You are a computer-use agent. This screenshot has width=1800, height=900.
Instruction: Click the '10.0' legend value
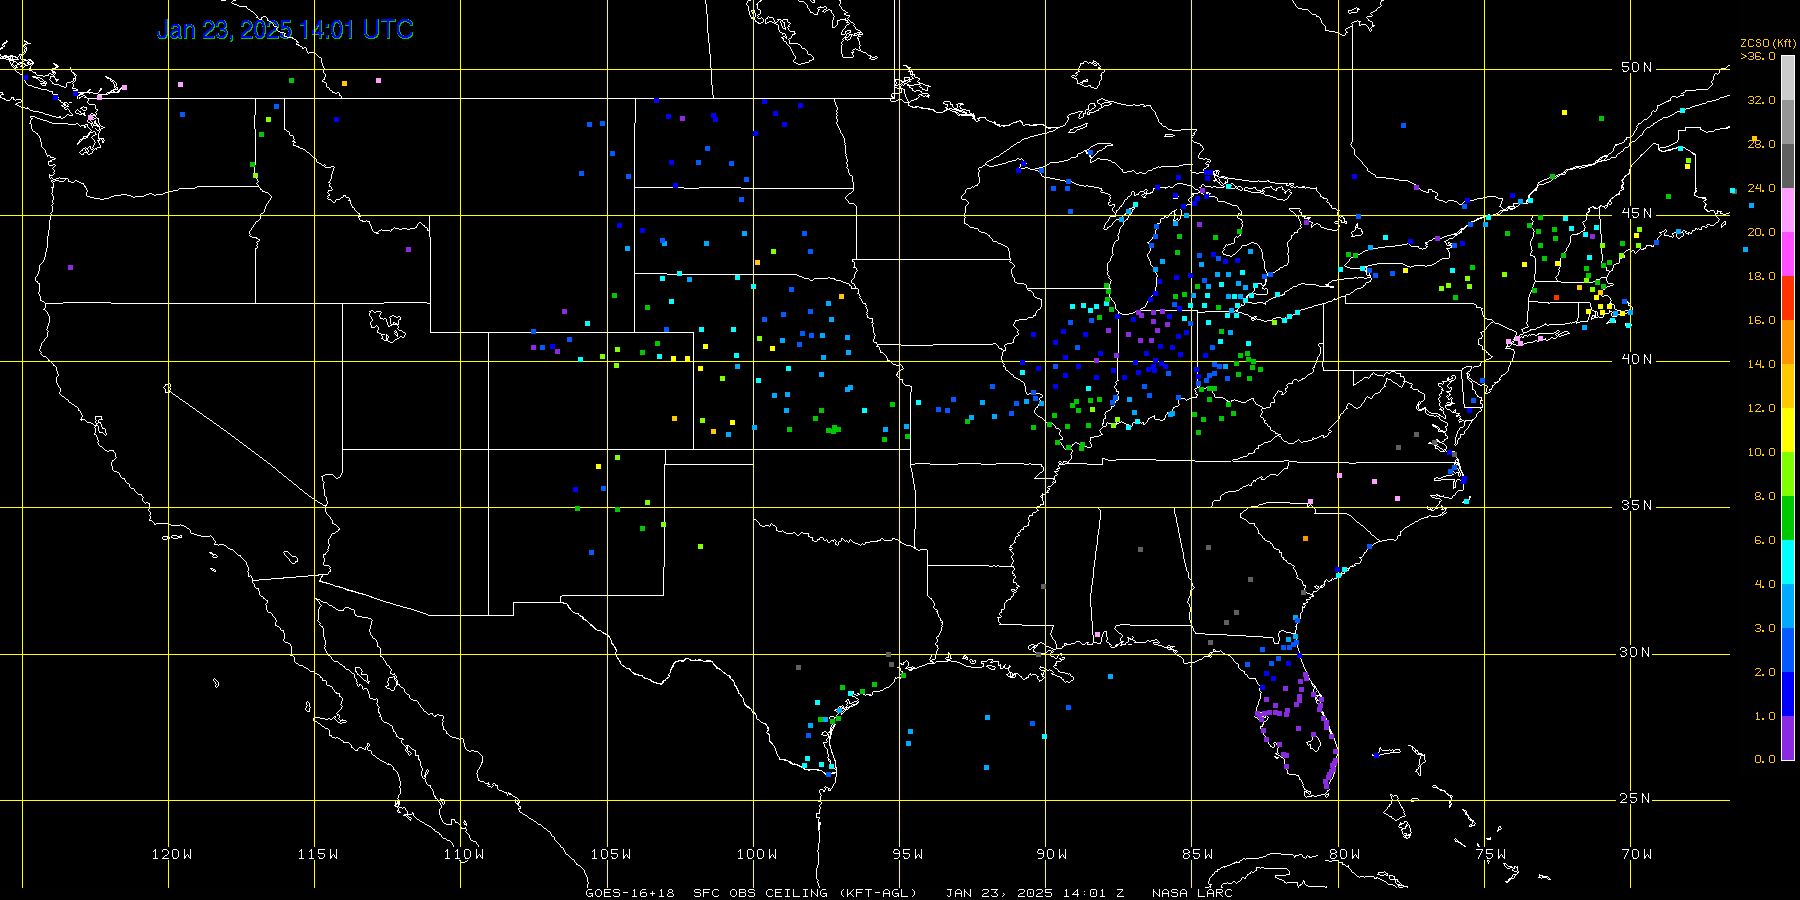point(1761,452)
